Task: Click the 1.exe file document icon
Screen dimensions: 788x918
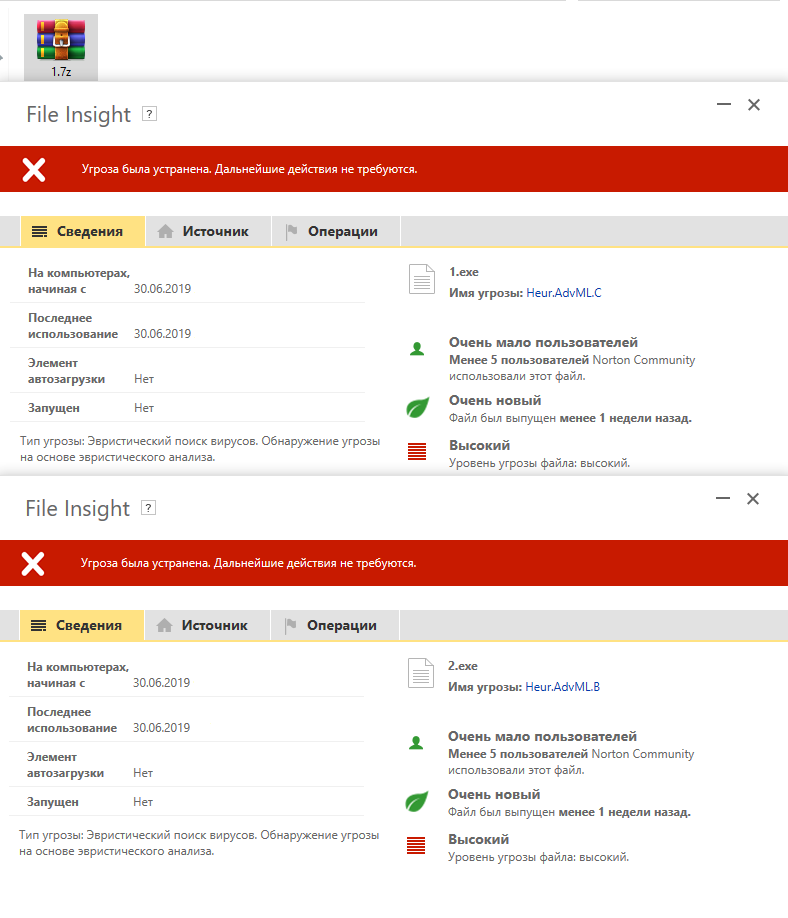Action: coord(422,279)
